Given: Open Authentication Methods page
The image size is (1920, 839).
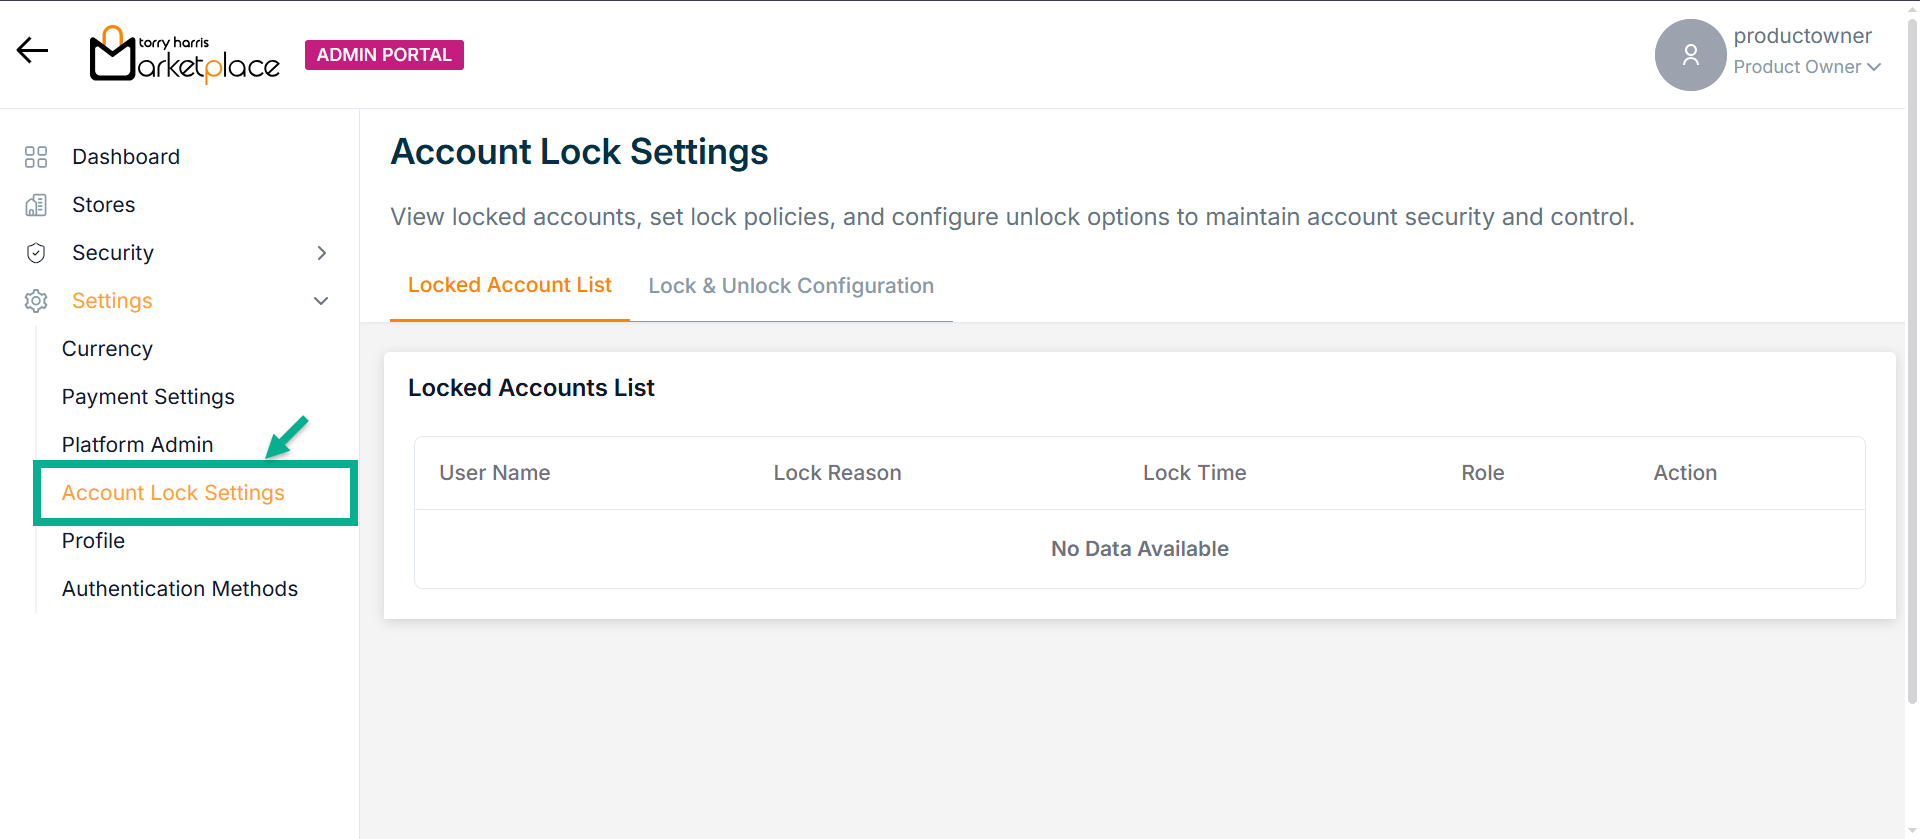Looking at the screenshot, I should pyautogui.click(x=180, y=589).
